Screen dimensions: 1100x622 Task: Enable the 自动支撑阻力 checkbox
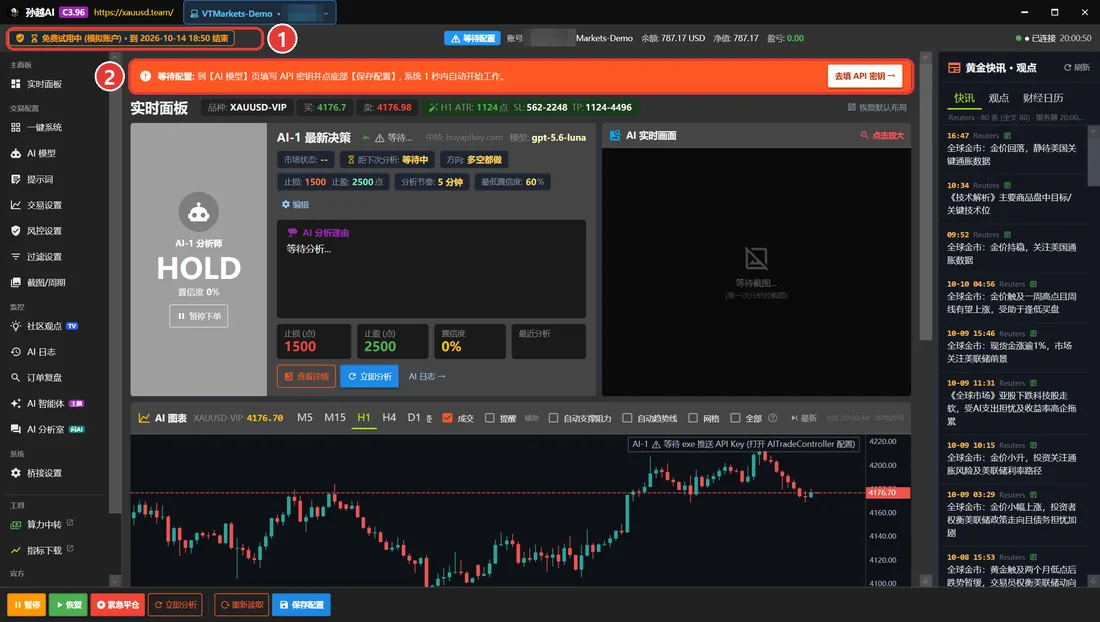click(x=553, y=418)
